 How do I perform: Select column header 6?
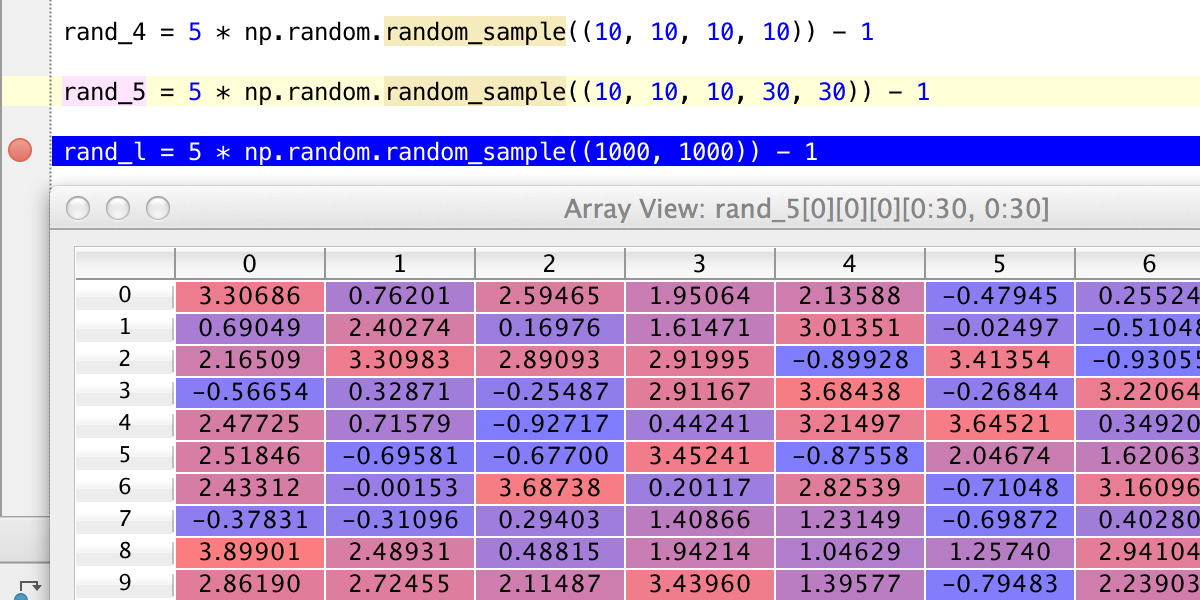pos(1138,264)
